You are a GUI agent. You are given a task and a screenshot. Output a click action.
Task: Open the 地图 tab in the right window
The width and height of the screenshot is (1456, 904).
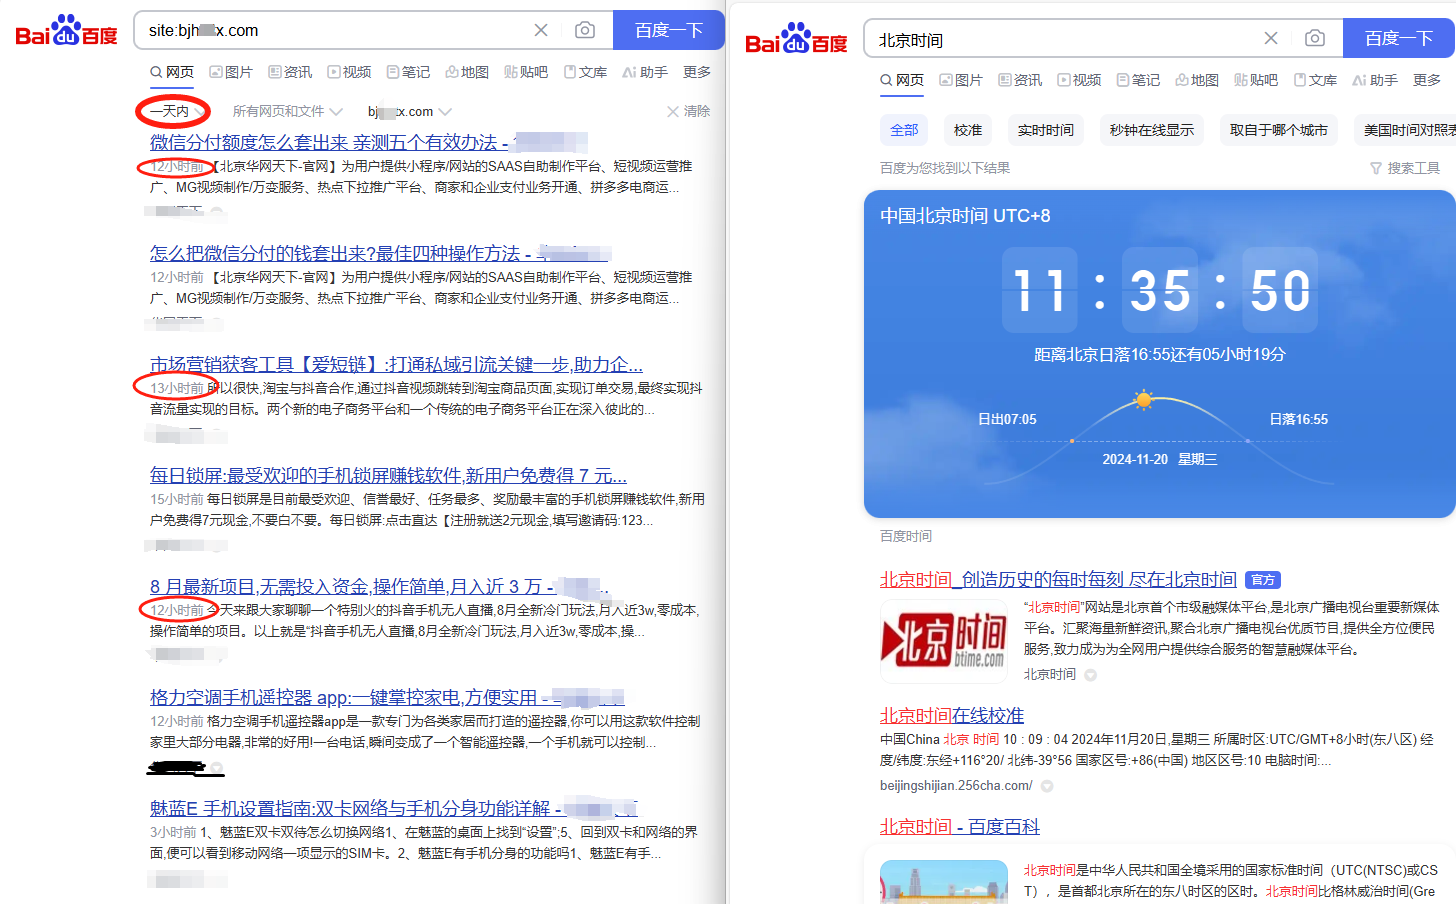[1197, 80]
